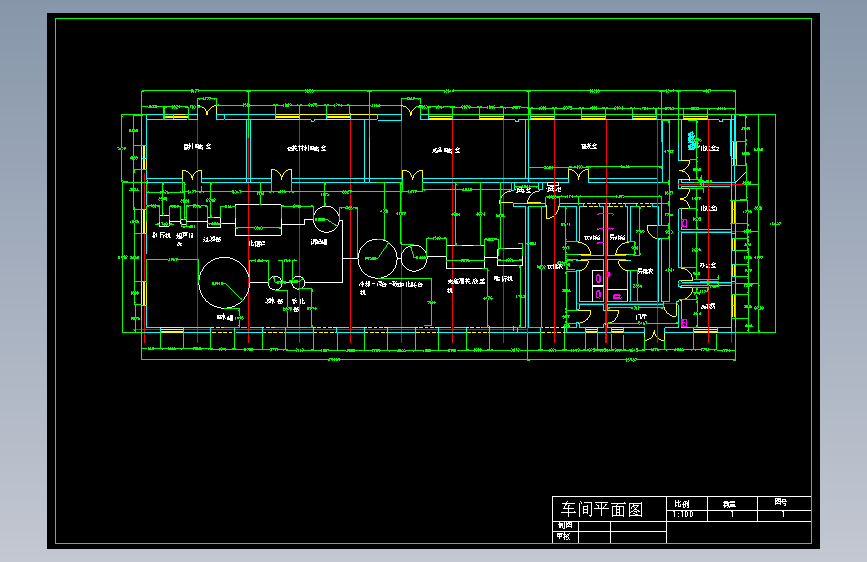Click the 门厅 room label
The height and width of the screenshot is (562, 867).
pyautogui.click(x=641, y=318)
